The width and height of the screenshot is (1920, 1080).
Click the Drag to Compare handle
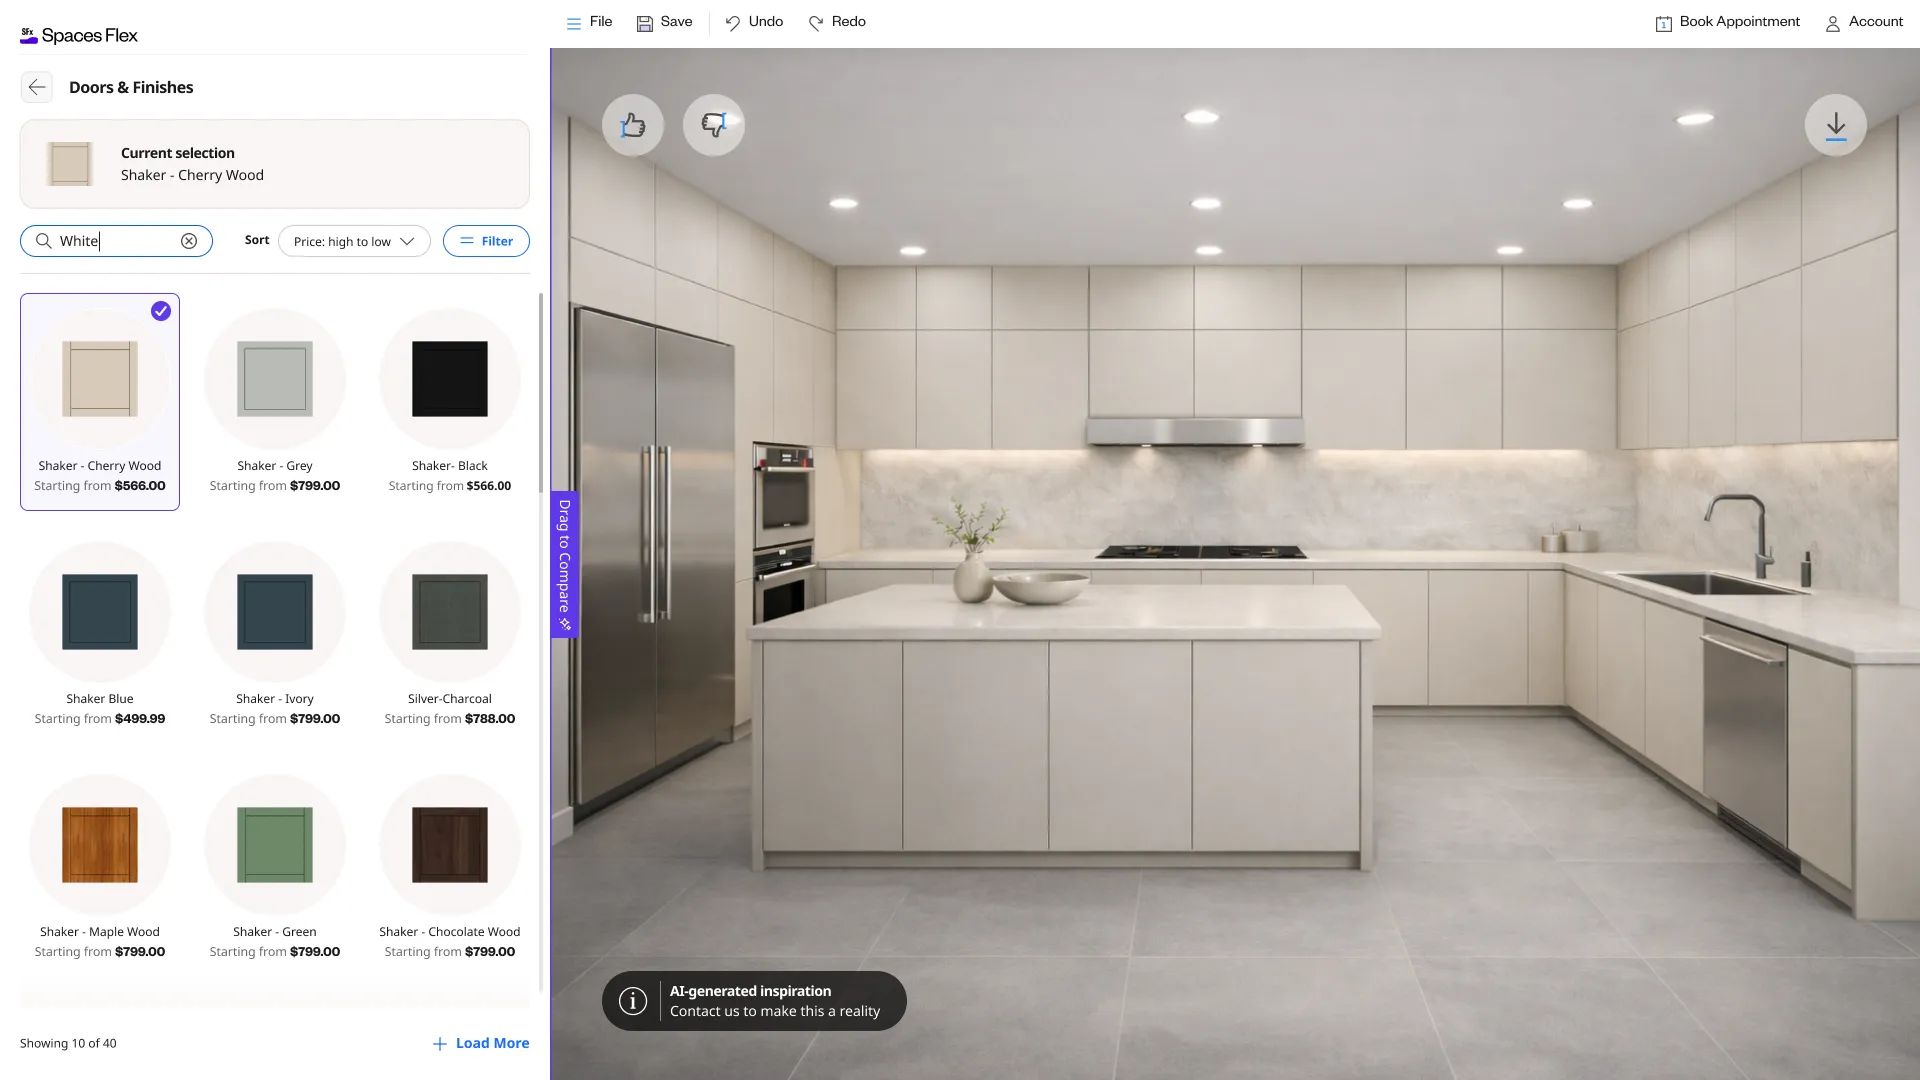(x=564, y=564)
